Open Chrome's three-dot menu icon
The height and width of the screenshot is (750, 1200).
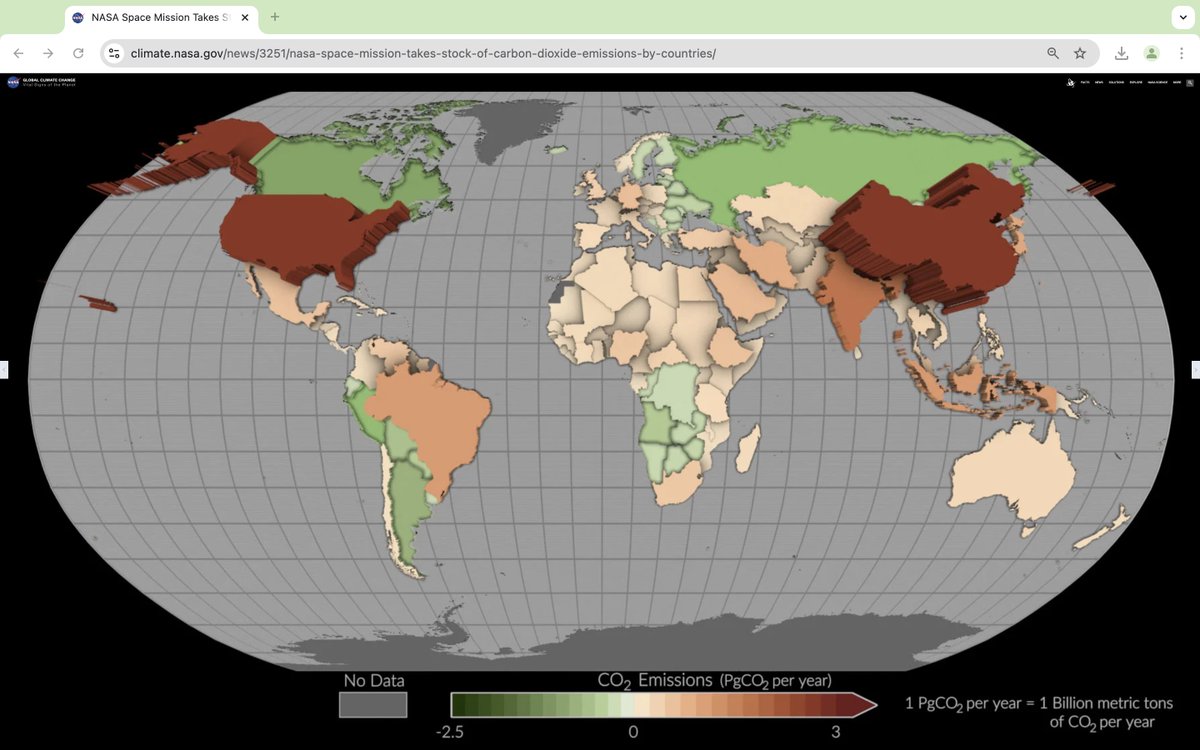point(1182,52)
